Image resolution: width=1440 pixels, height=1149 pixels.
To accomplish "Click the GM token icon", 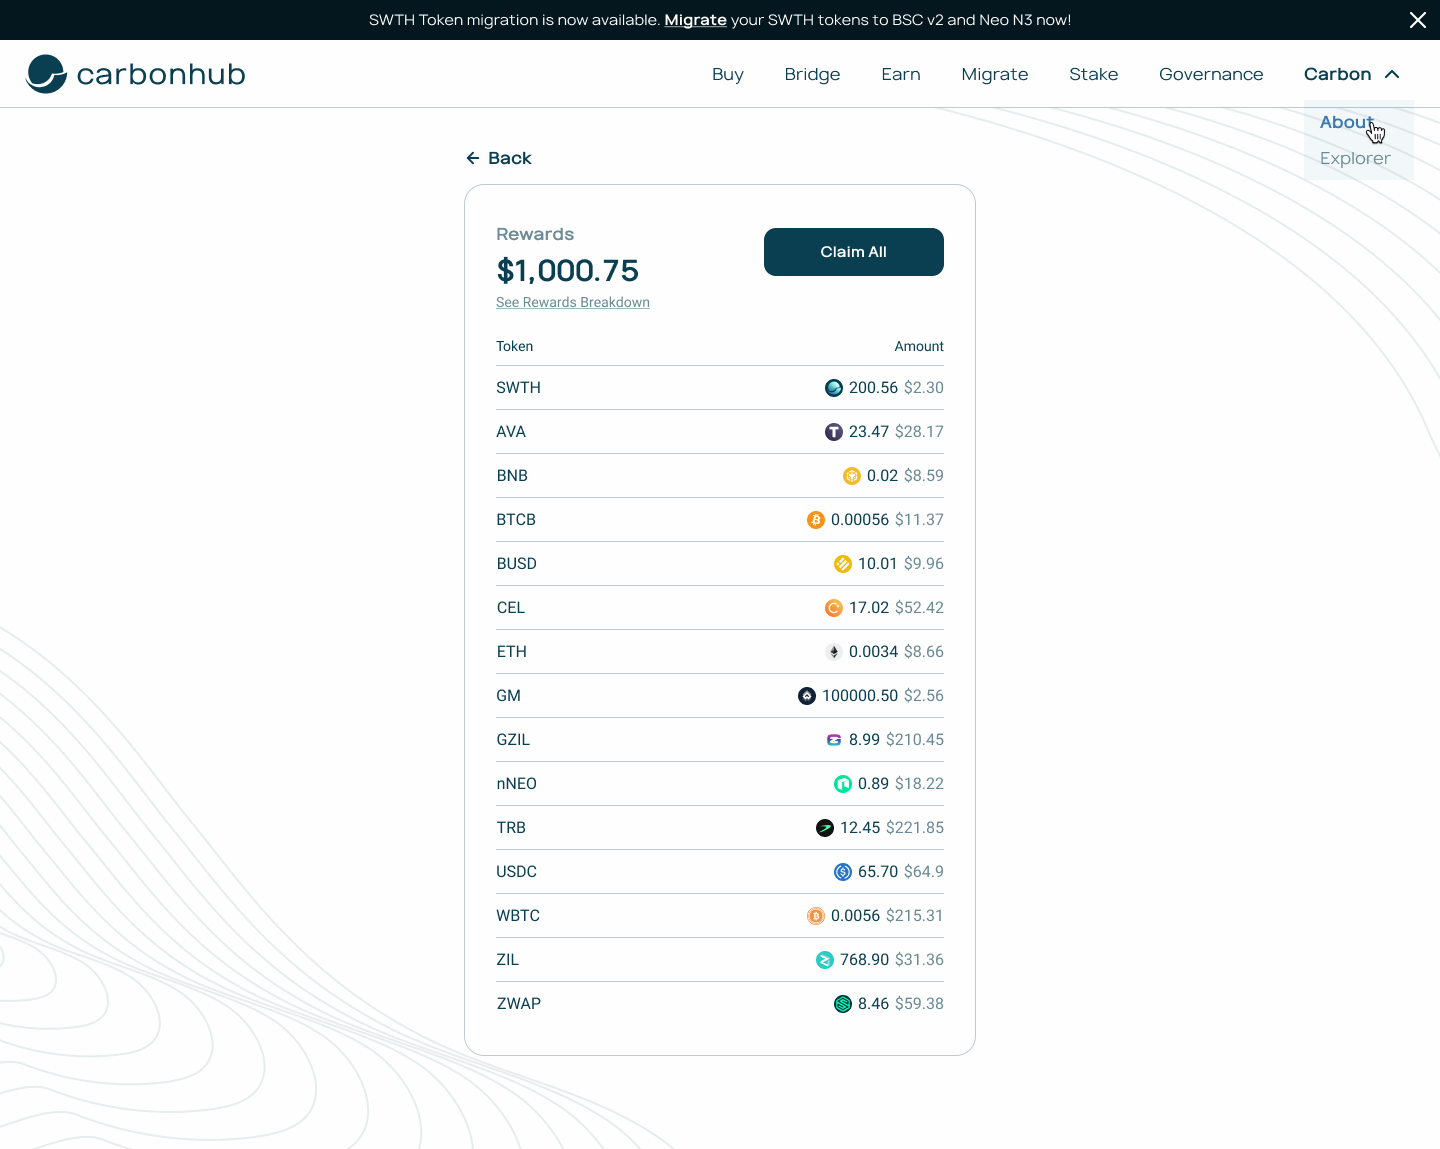I will point(807,696).
